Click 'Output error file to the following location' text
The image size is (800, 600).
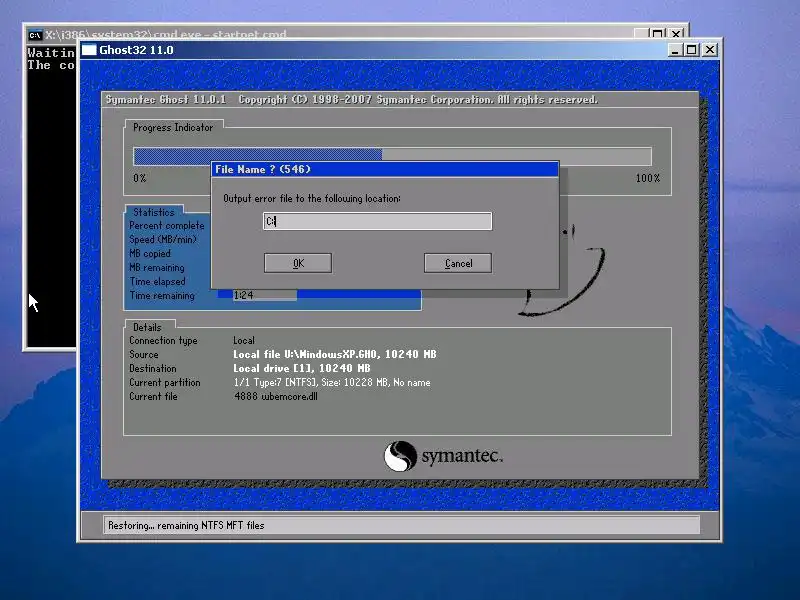click(x=312, y=198)
